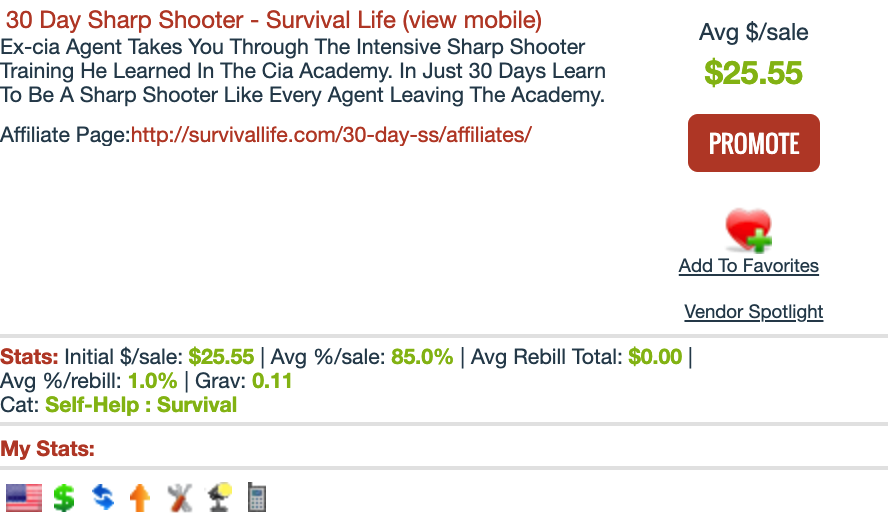Click the mobile phone icon

[x=257, y=498]
